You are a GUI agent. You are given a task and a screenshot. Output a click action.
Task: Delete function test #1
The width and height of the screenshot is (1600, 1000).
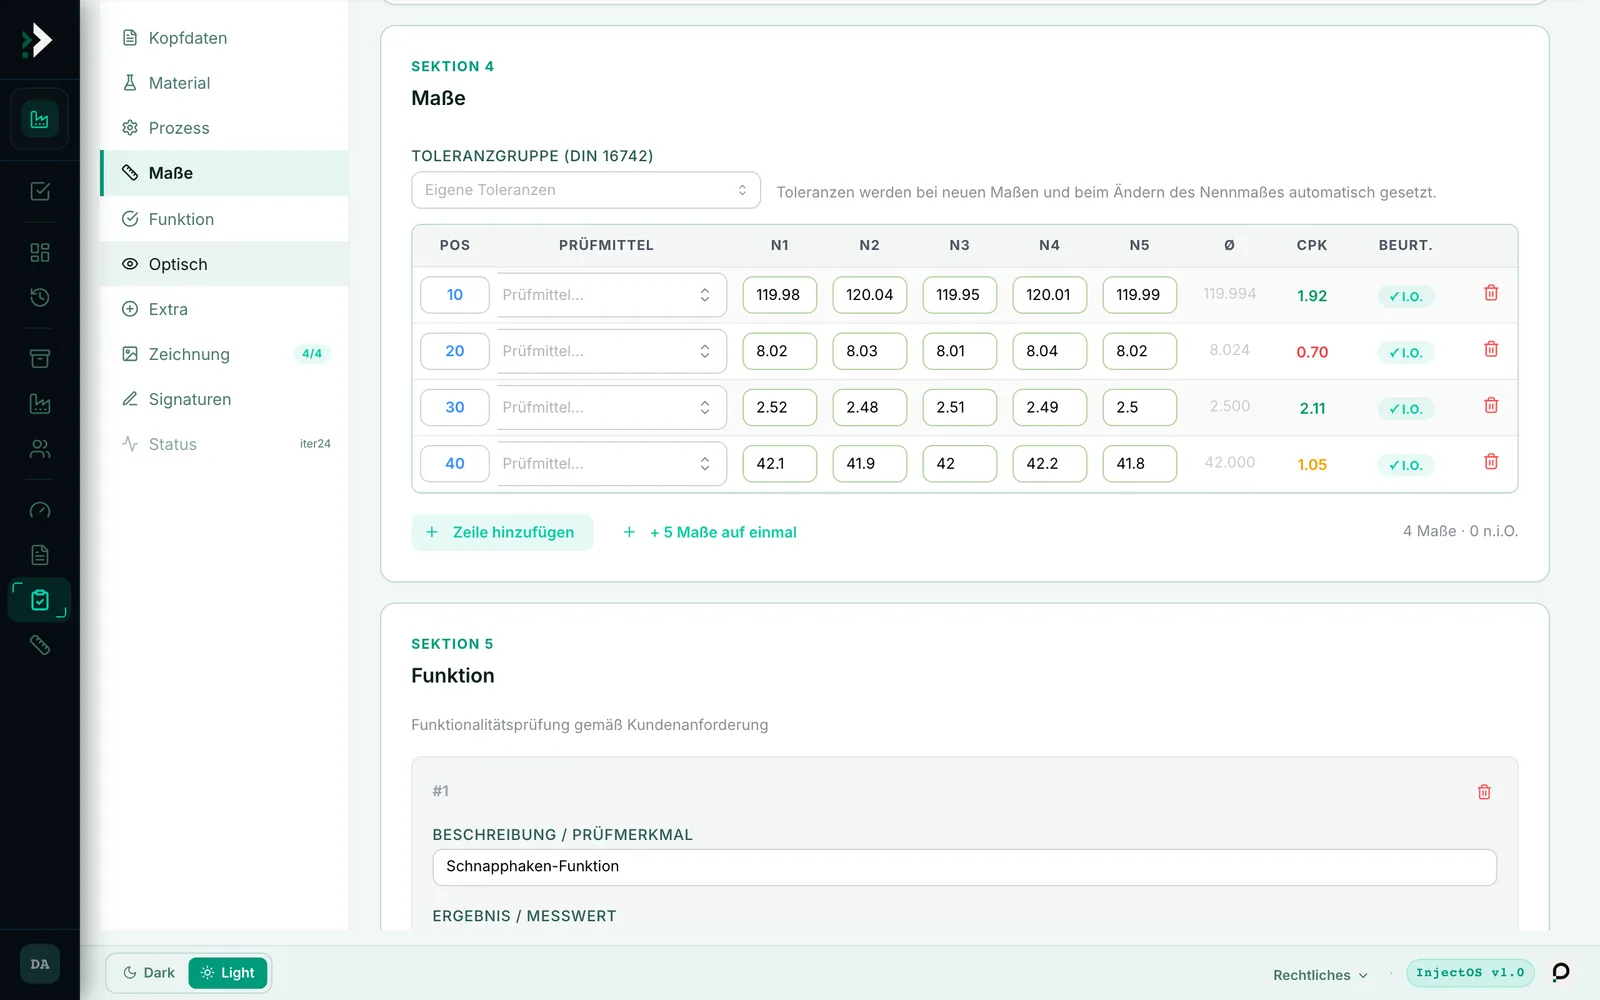coord(1484,792)
